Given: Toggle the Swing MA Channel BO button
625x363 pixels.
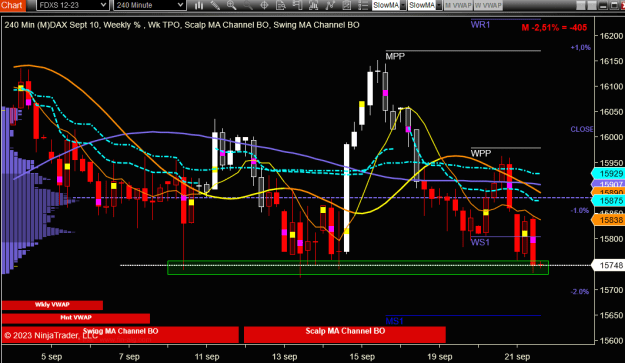Looking at the screenshot, I should tap(120, 334).
